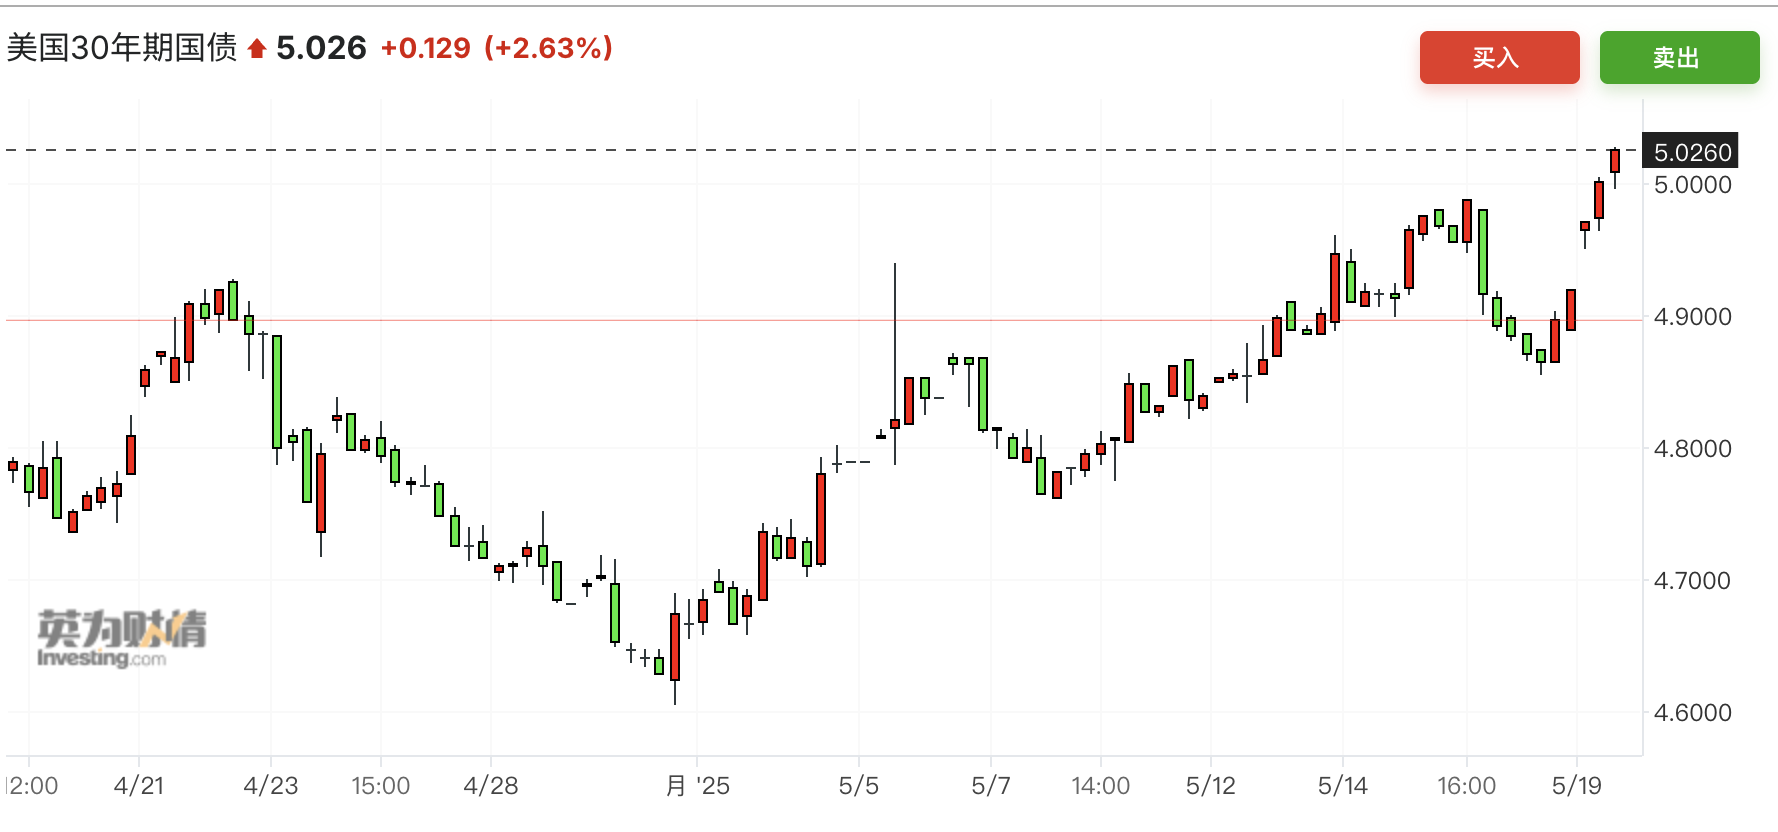Select the 4/28 date on time axis

(491, 786)
